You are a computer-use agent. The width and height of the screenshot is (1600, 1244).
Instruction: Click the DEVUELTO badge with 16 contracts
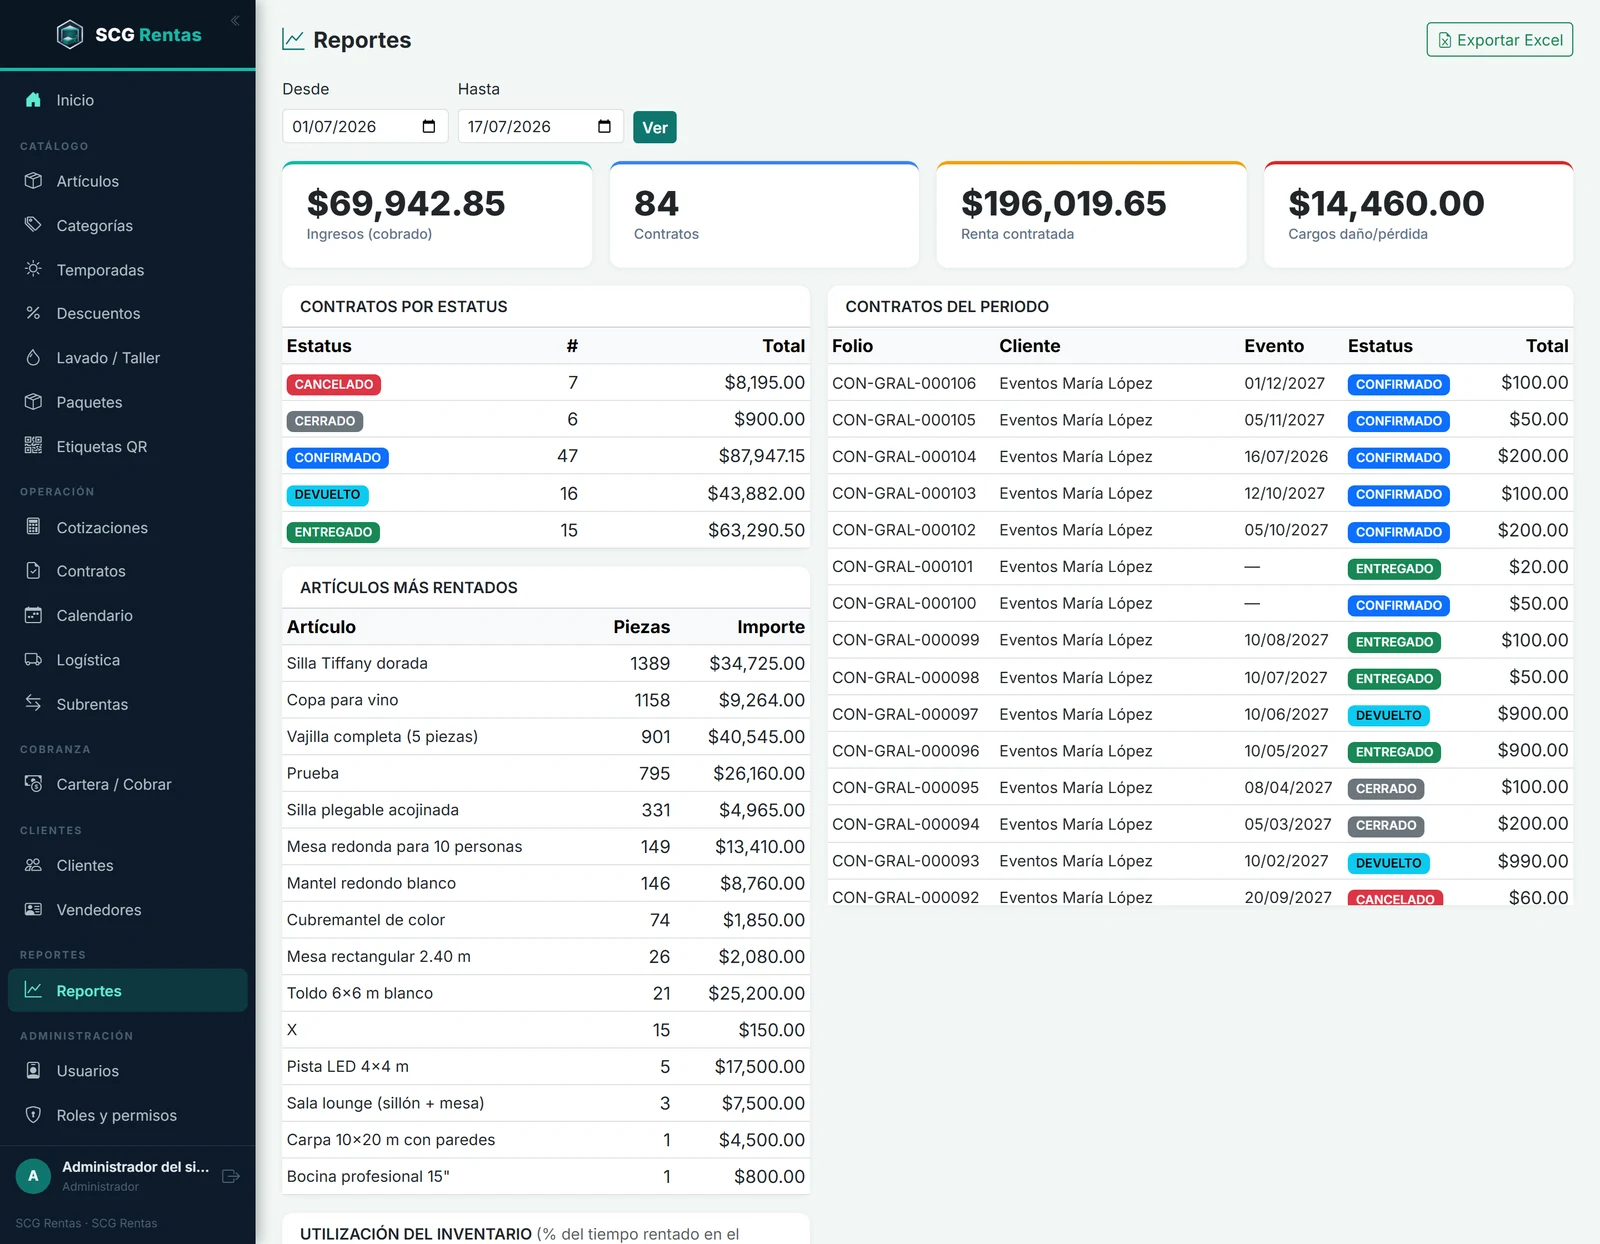(x=327, y=494)
